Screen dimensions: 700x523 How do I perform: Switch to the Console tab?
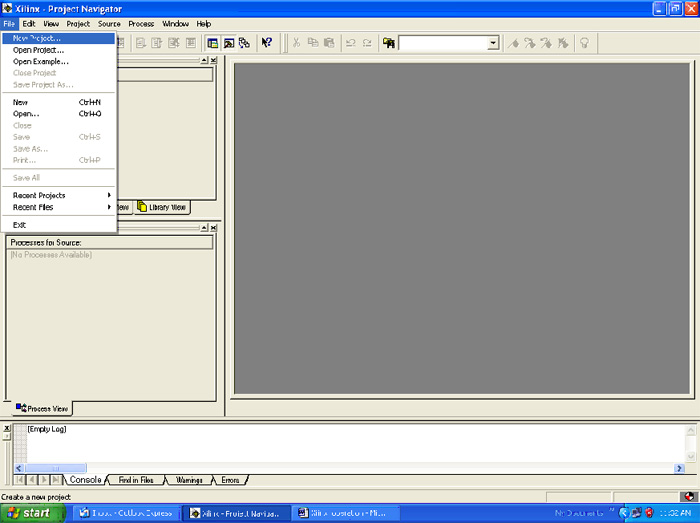85,480
